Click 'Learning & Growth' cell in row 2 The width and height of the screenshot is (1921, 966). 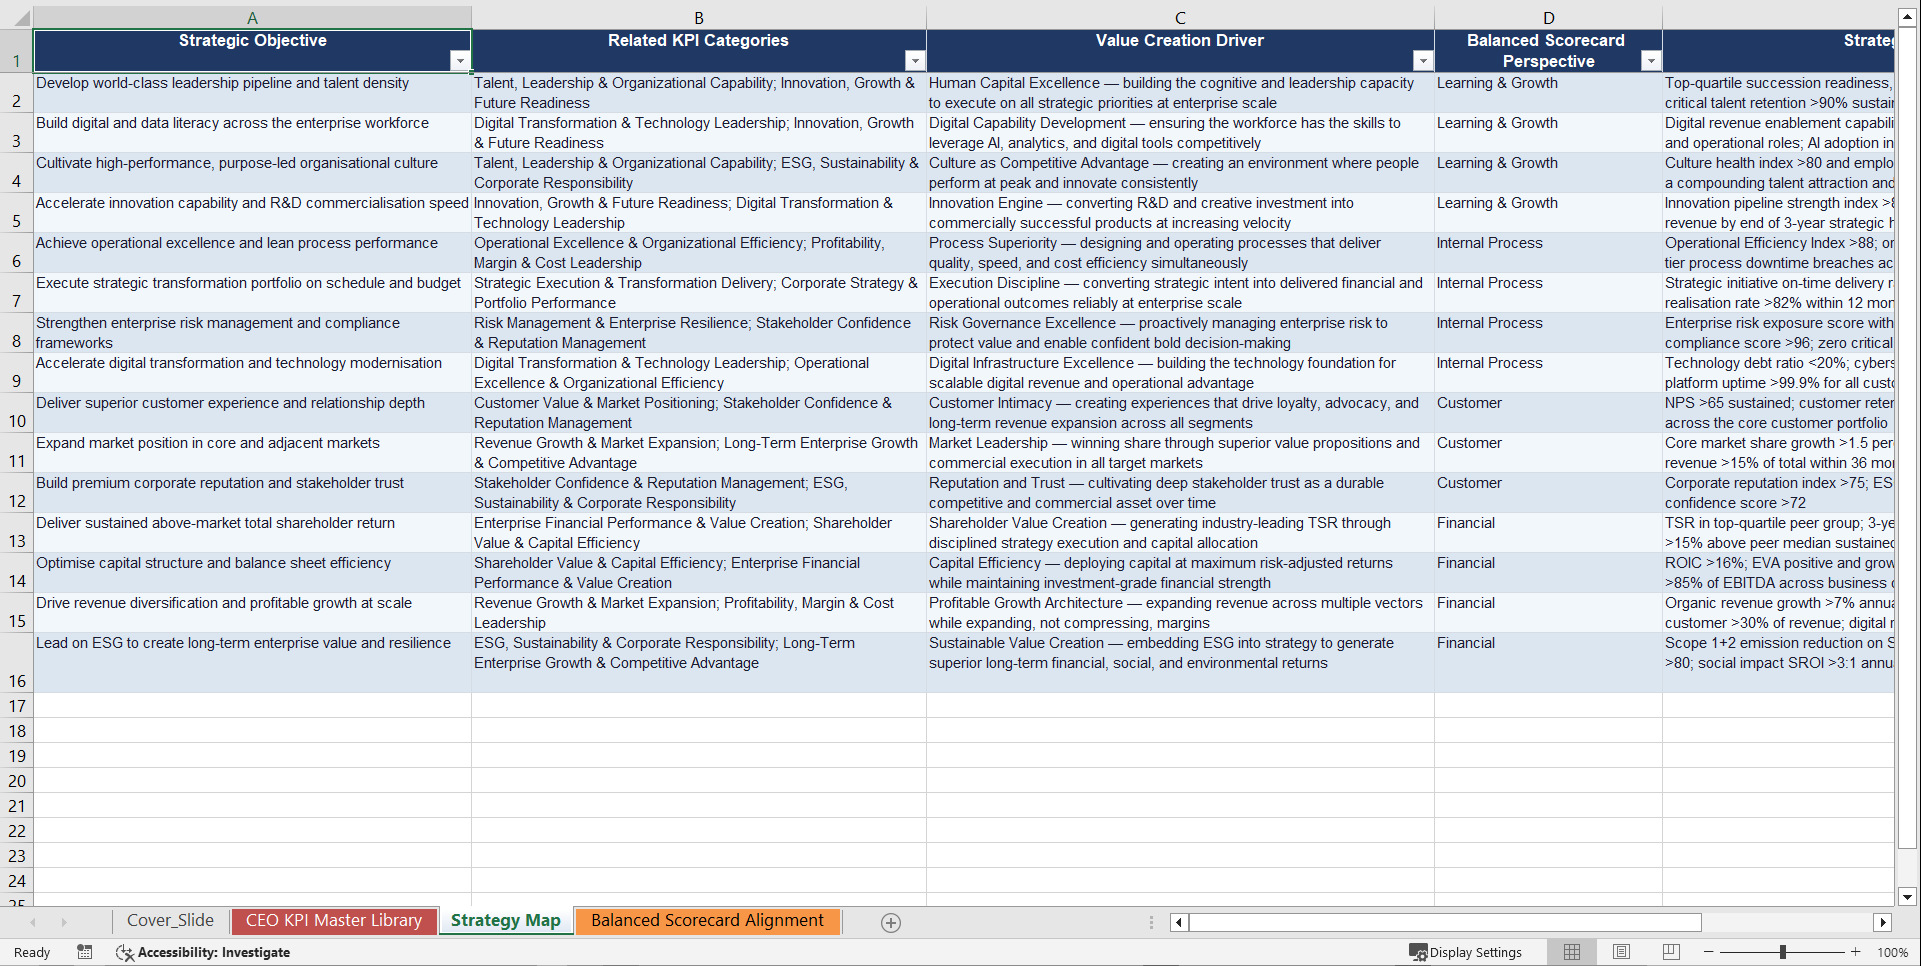[1548, 92]
